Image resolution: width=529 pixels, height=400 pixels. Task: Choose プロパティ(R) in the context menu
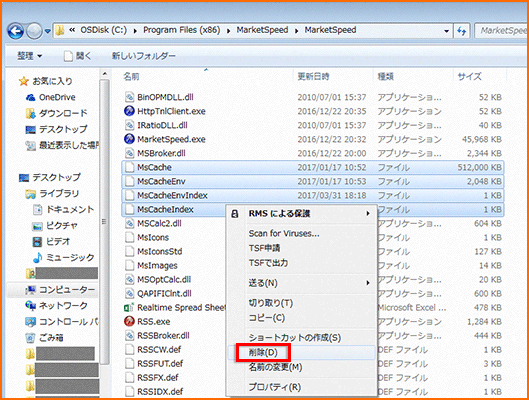point(301,387)
